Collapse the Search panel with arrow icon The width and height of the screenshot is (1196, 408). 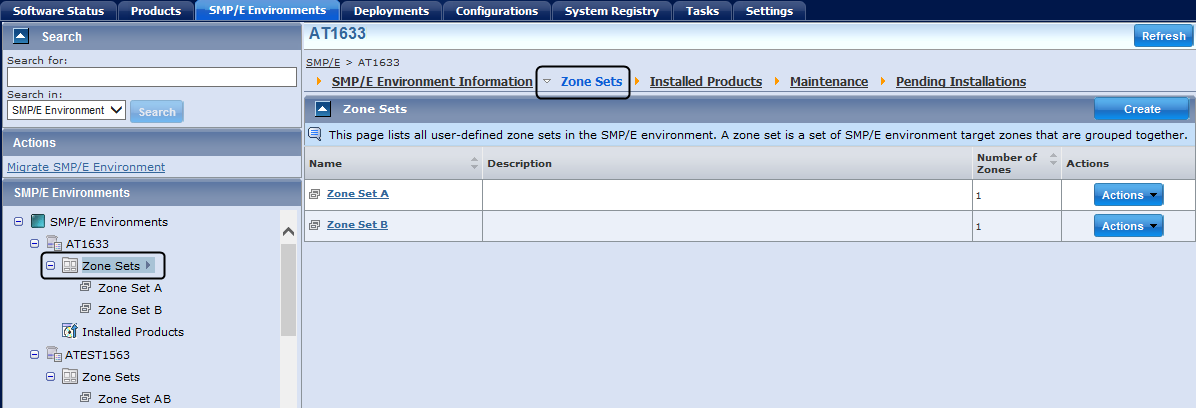[x=21, y=36]
